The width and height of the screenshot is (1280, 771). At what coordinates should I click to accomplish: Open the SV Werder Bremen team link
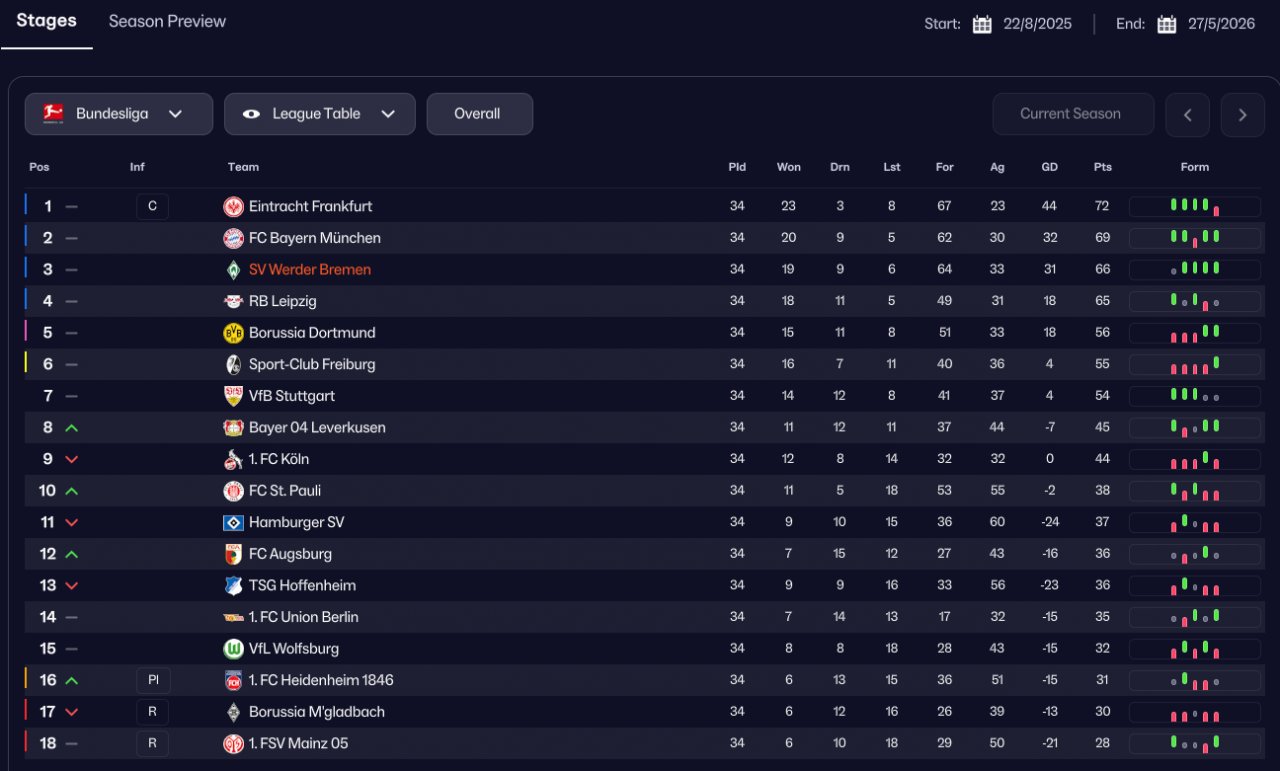[x=309, y=270]
